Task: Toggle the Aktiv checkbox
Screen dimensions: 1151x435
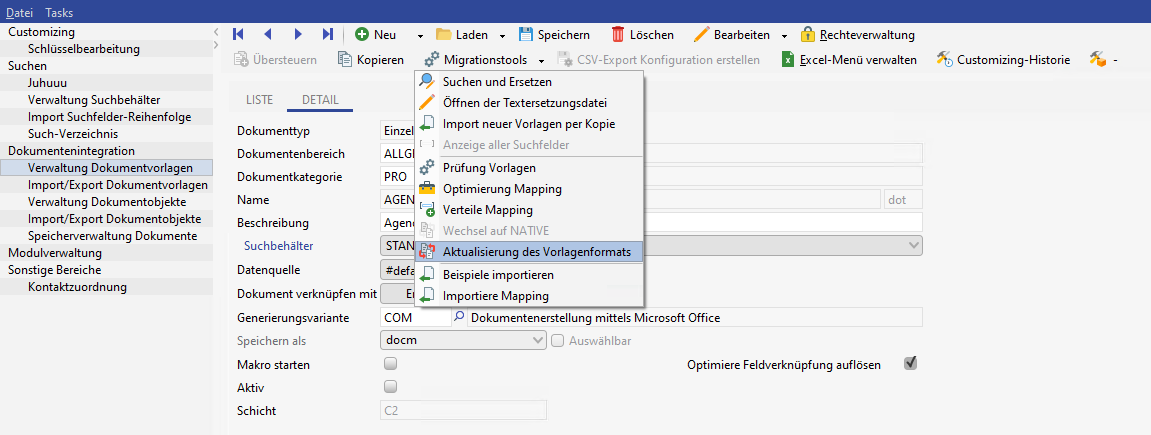Action: point(391,387)
